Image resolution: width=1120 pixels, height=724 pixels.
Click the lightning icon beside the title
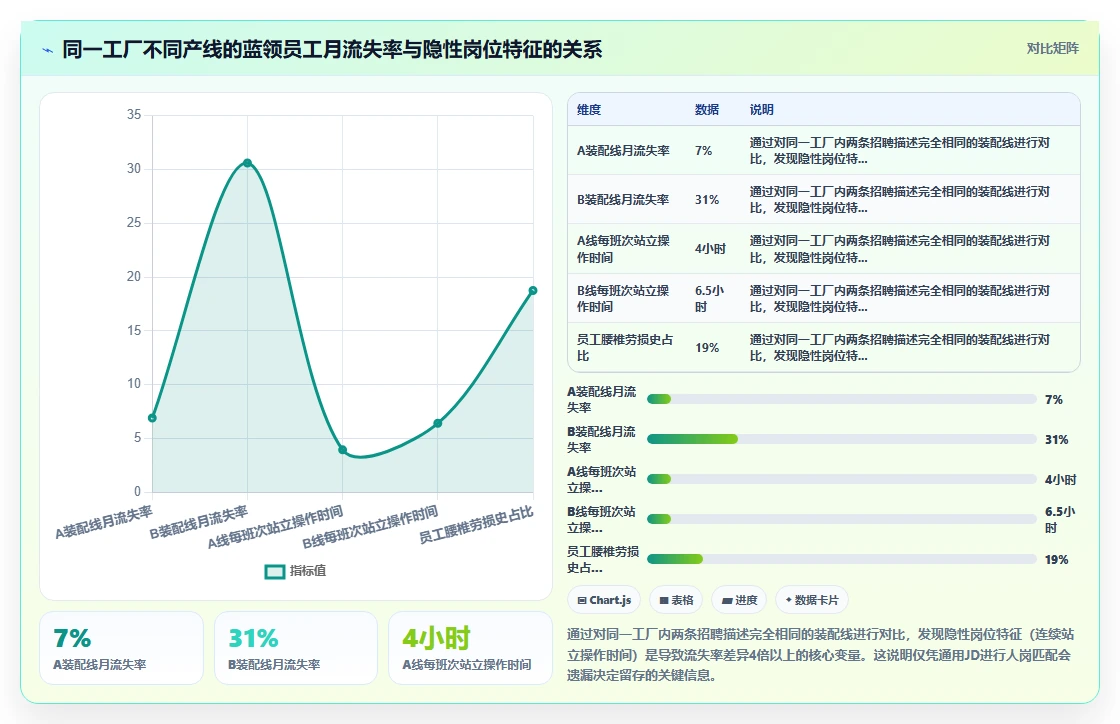coord(47,50)
